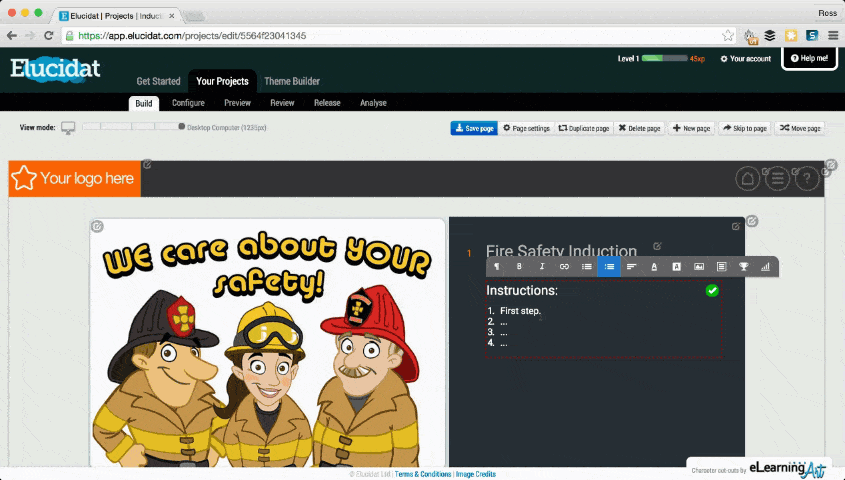
Task: Open Move page options
Action: click(800, 128)
